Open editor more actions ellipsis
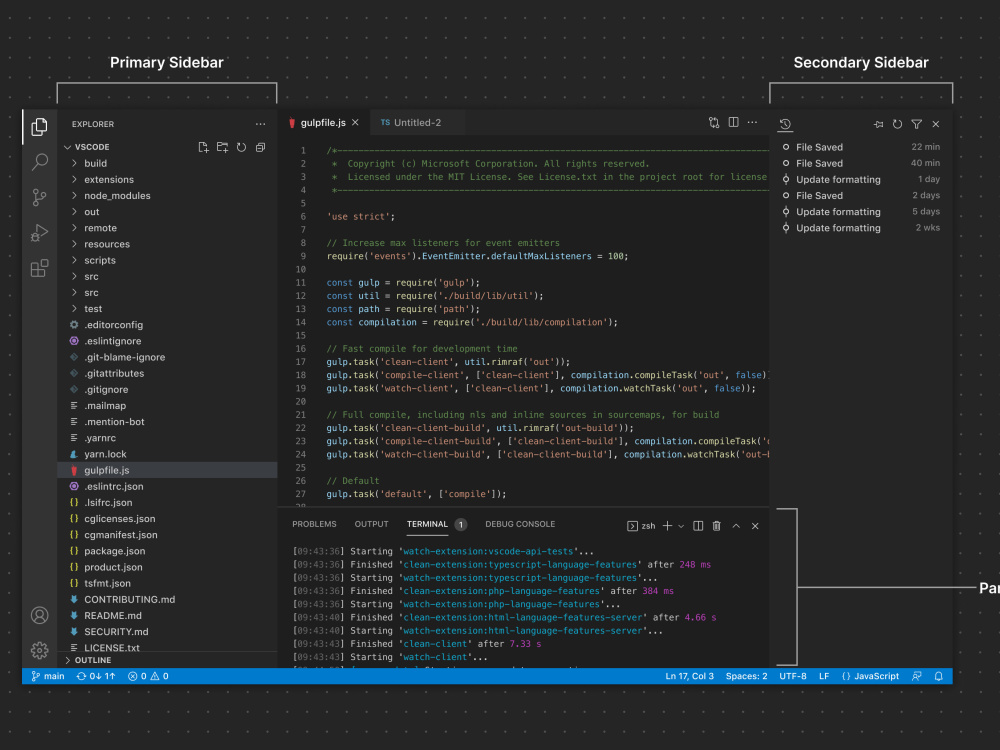The width and height of the screenshot is (1000, 750). tap(753, 122)
